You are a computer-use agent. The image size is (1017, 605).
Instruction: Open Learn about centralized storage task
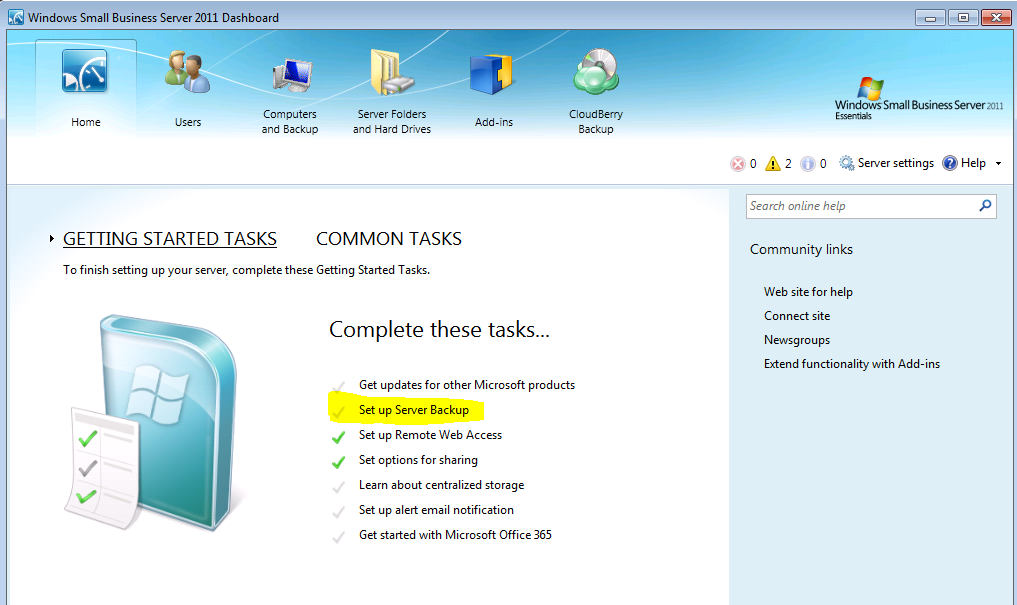tap(441, 485)
